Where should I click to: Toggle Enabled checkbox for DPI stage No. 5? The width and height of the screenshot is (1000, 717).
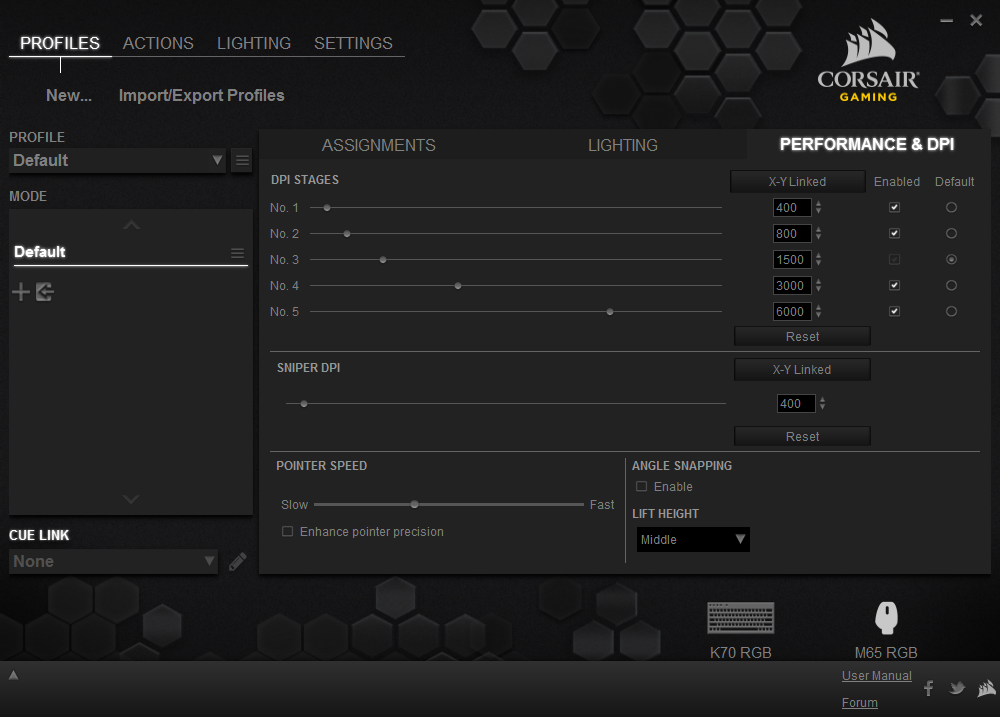[x=894, y=311]
